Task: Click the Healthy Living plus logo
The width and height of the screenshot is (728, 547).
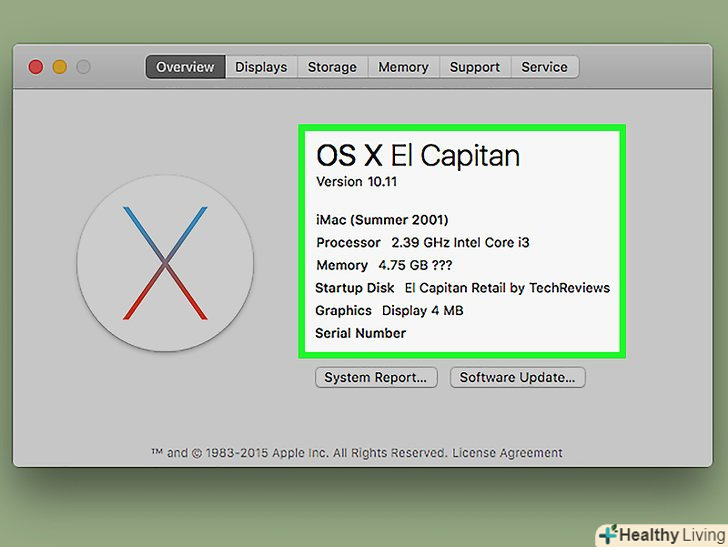Action: tap(606, 534)
